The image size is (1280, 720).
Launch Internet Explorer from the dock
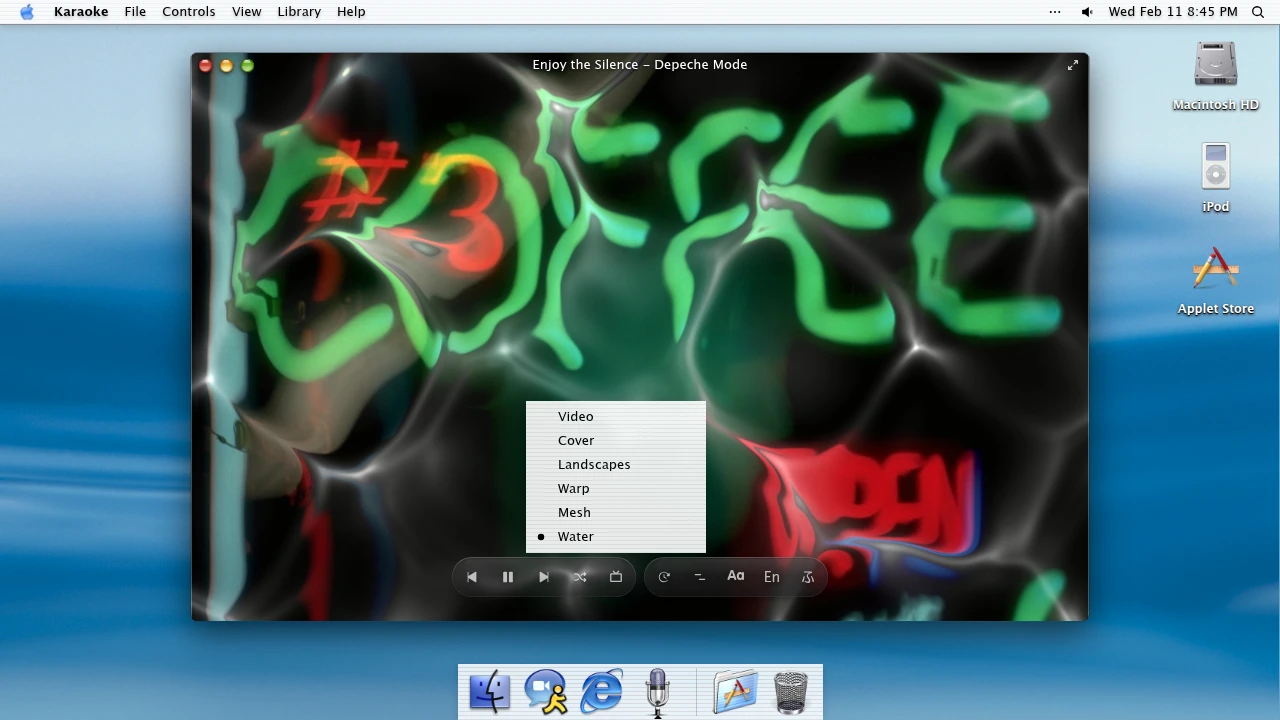coord(602,692)
